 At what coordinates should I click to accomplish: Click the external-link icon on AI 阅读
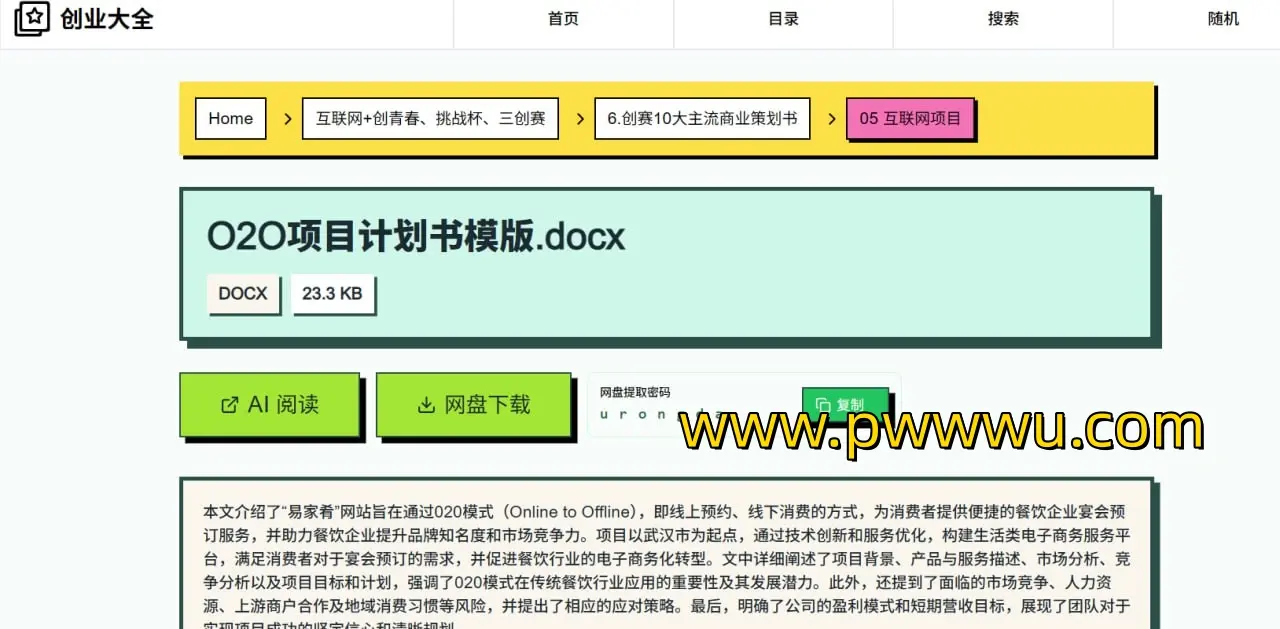coord(229,405)
